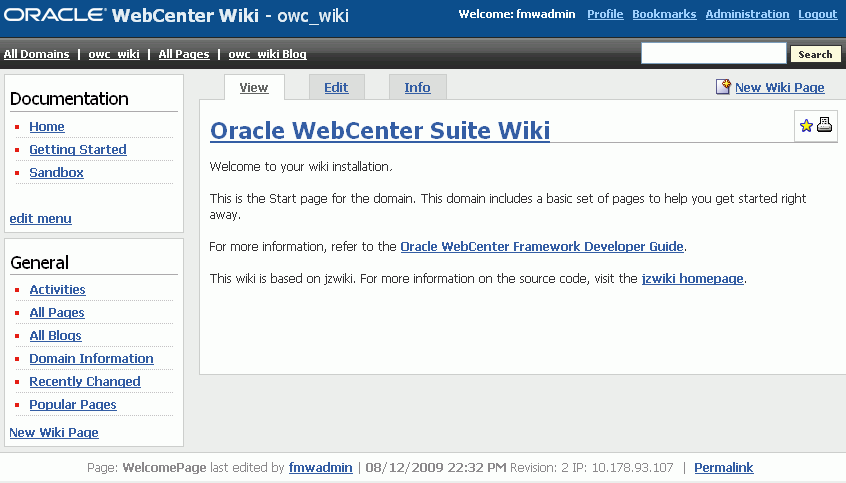
Task: Click the New Wiki Page link beside the tabs
Action: pos(780,87)
